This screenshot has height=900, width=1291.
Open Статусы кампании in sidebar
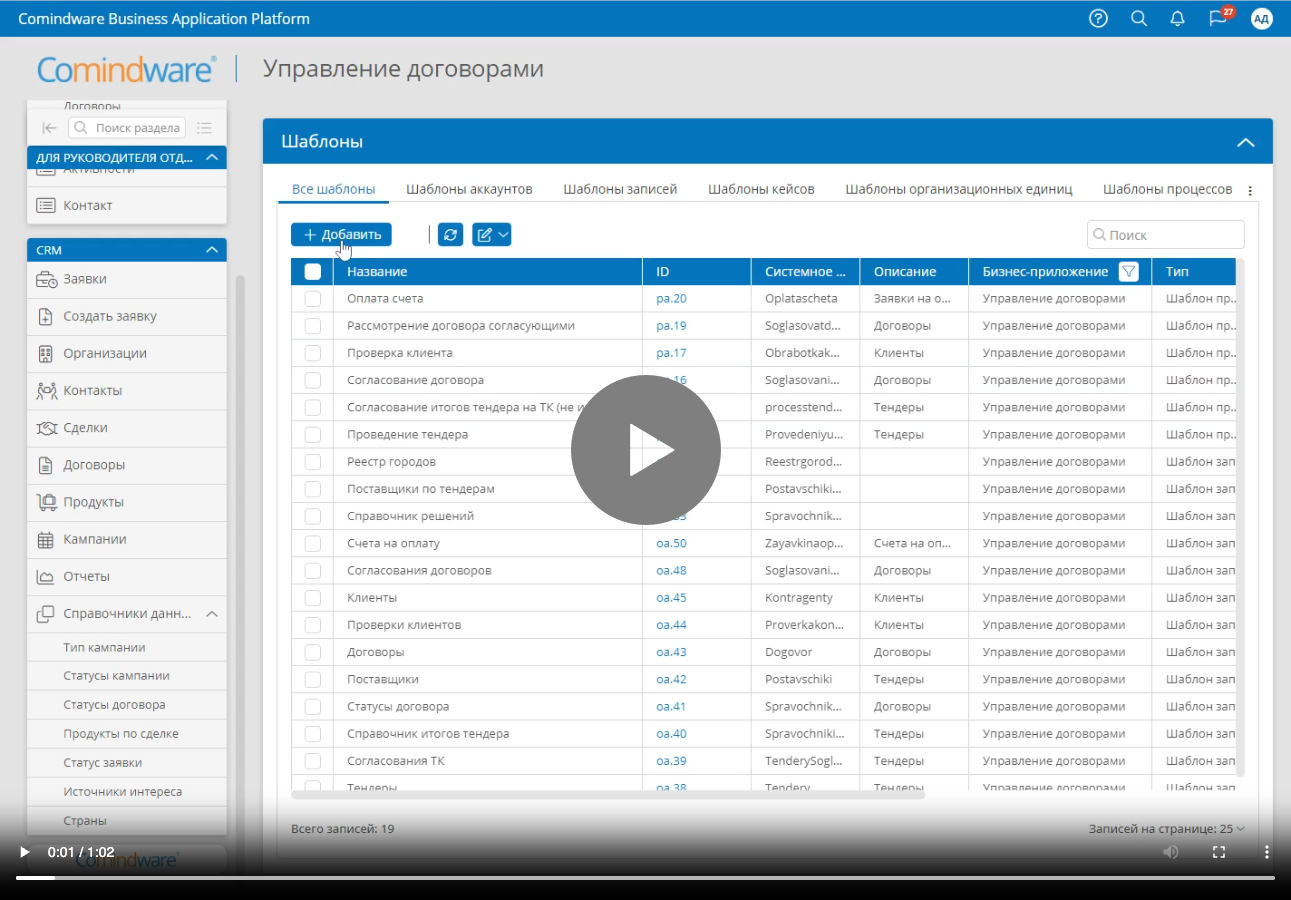click(x=116, y=675)
